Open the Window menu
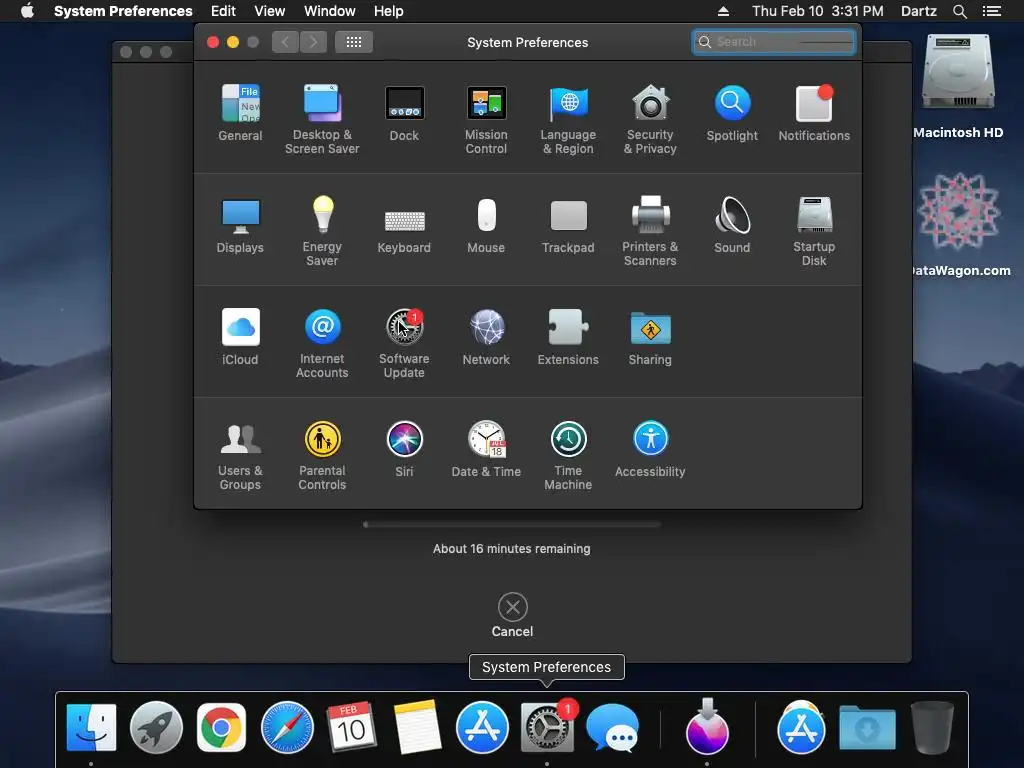The height and width of the screenshot is (768, 1024). pos(330,11)
